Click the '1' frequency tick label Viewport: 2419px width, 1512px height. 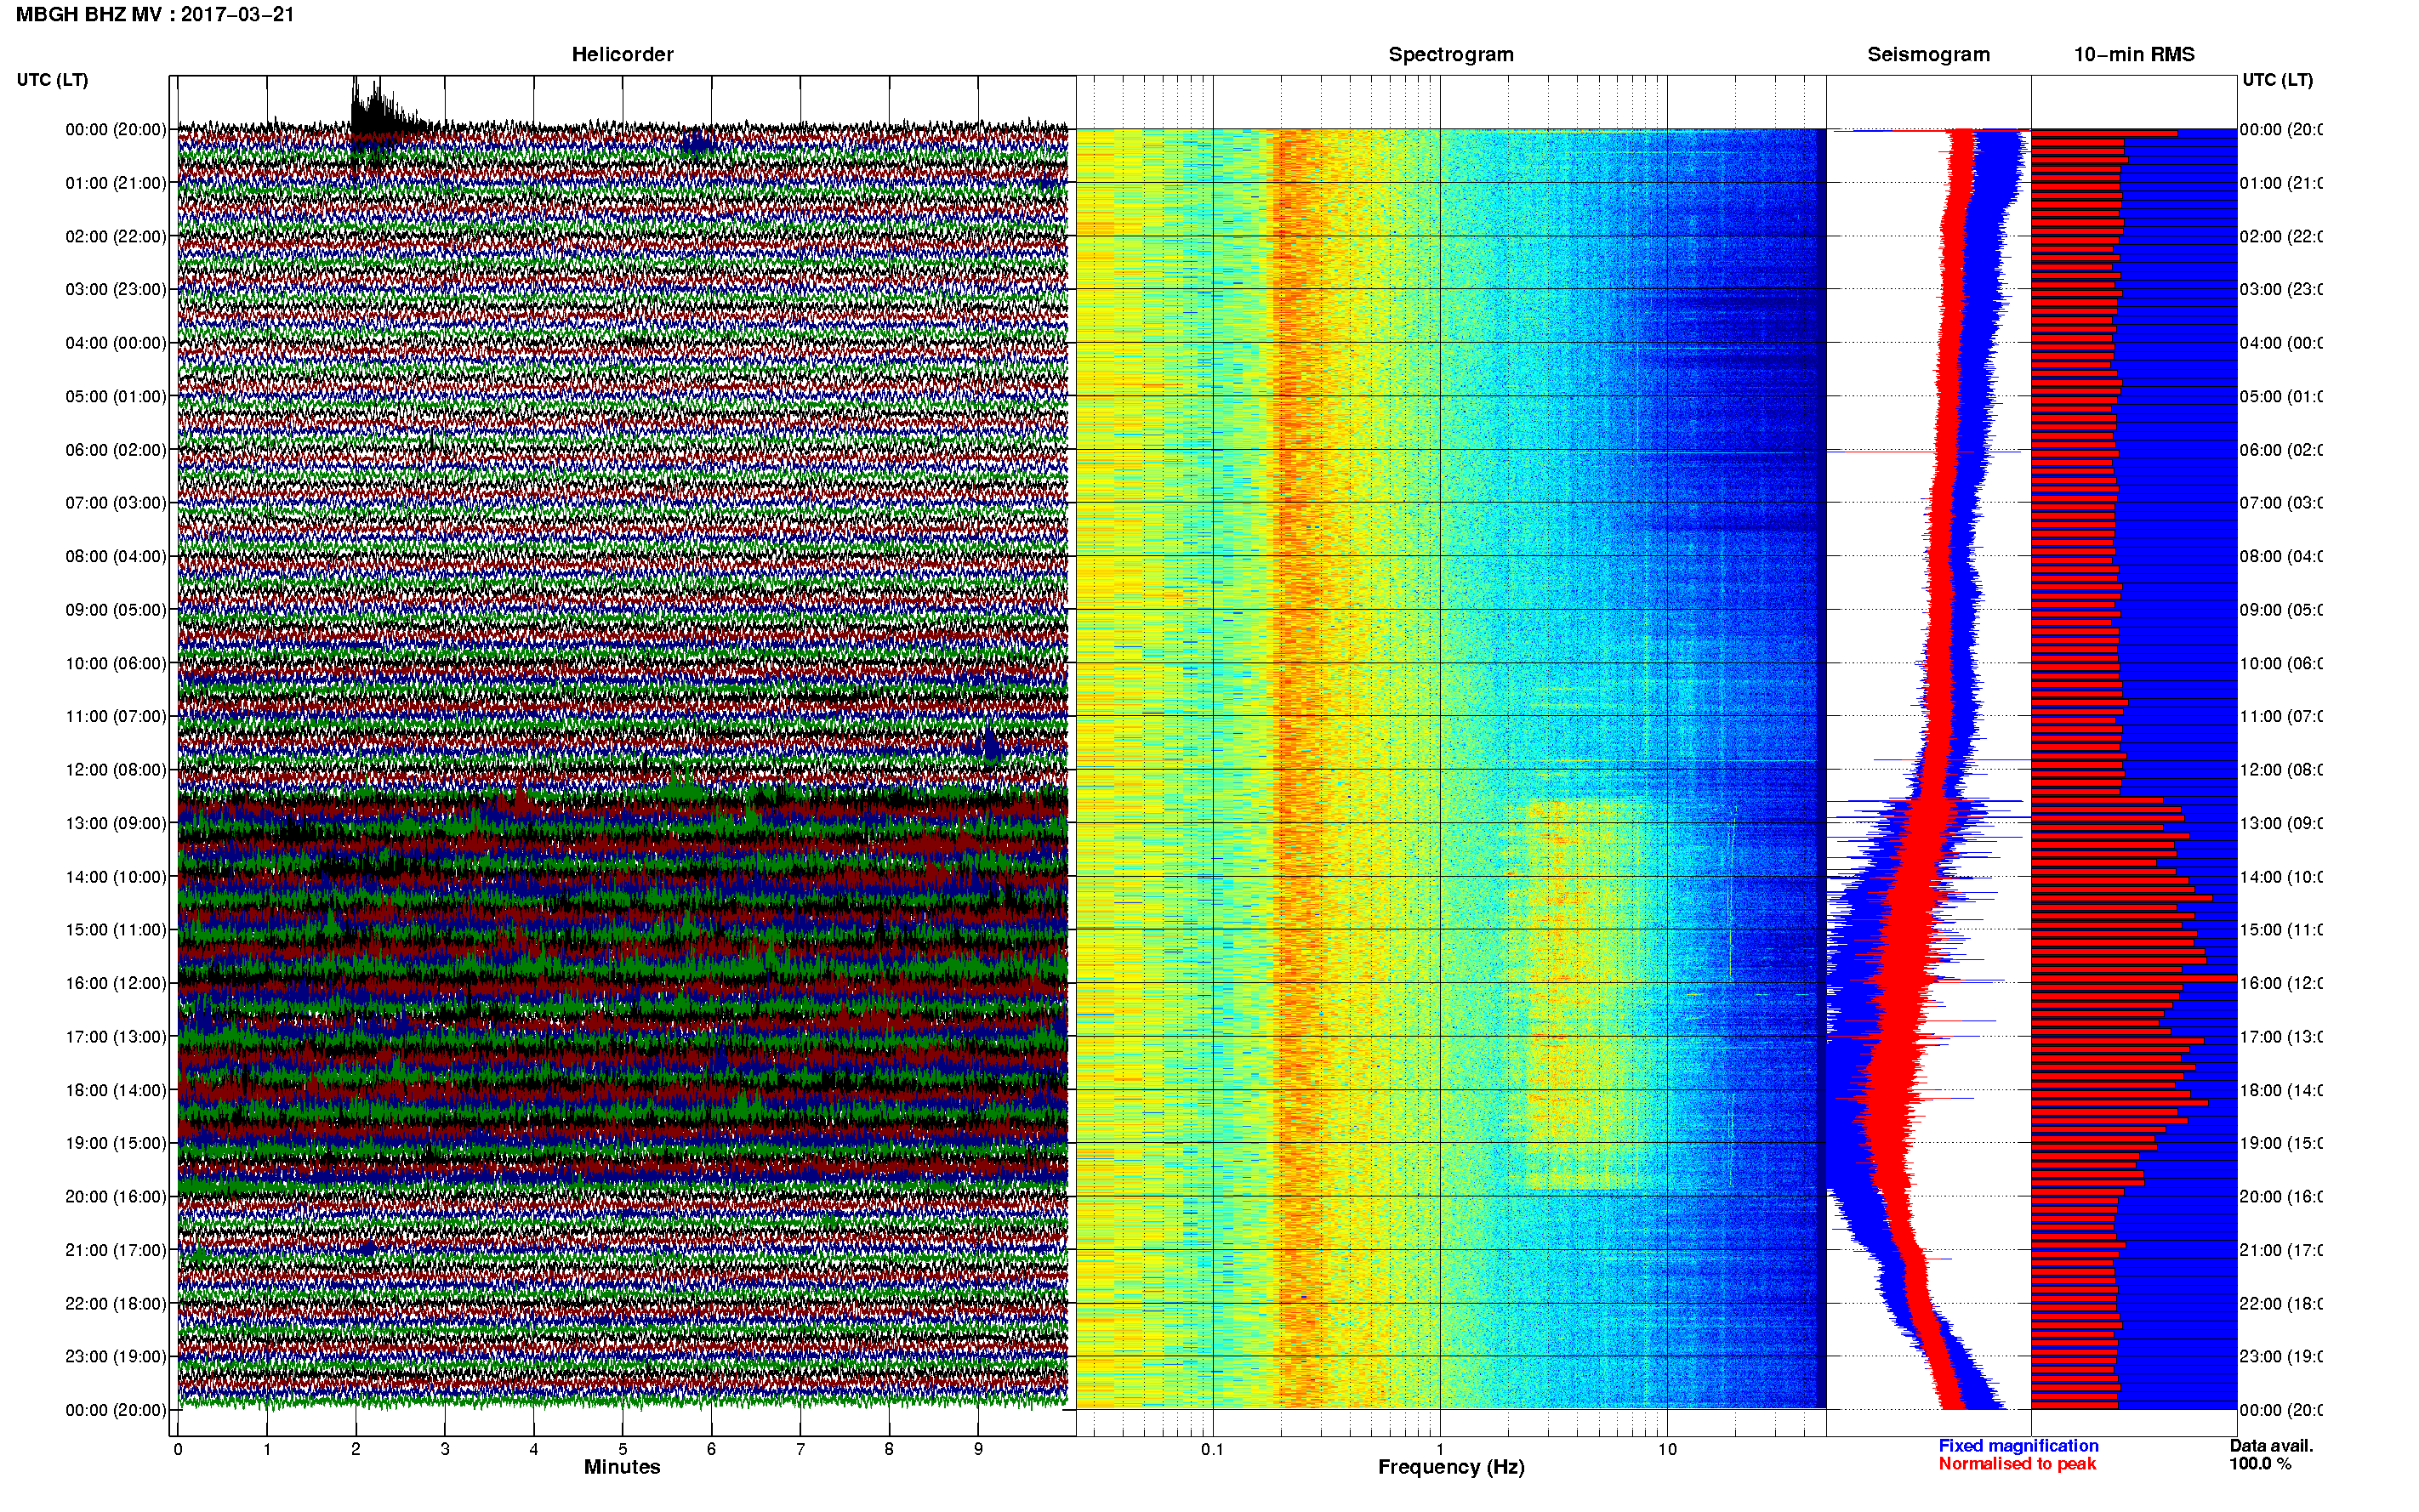coord(1440,1449)
